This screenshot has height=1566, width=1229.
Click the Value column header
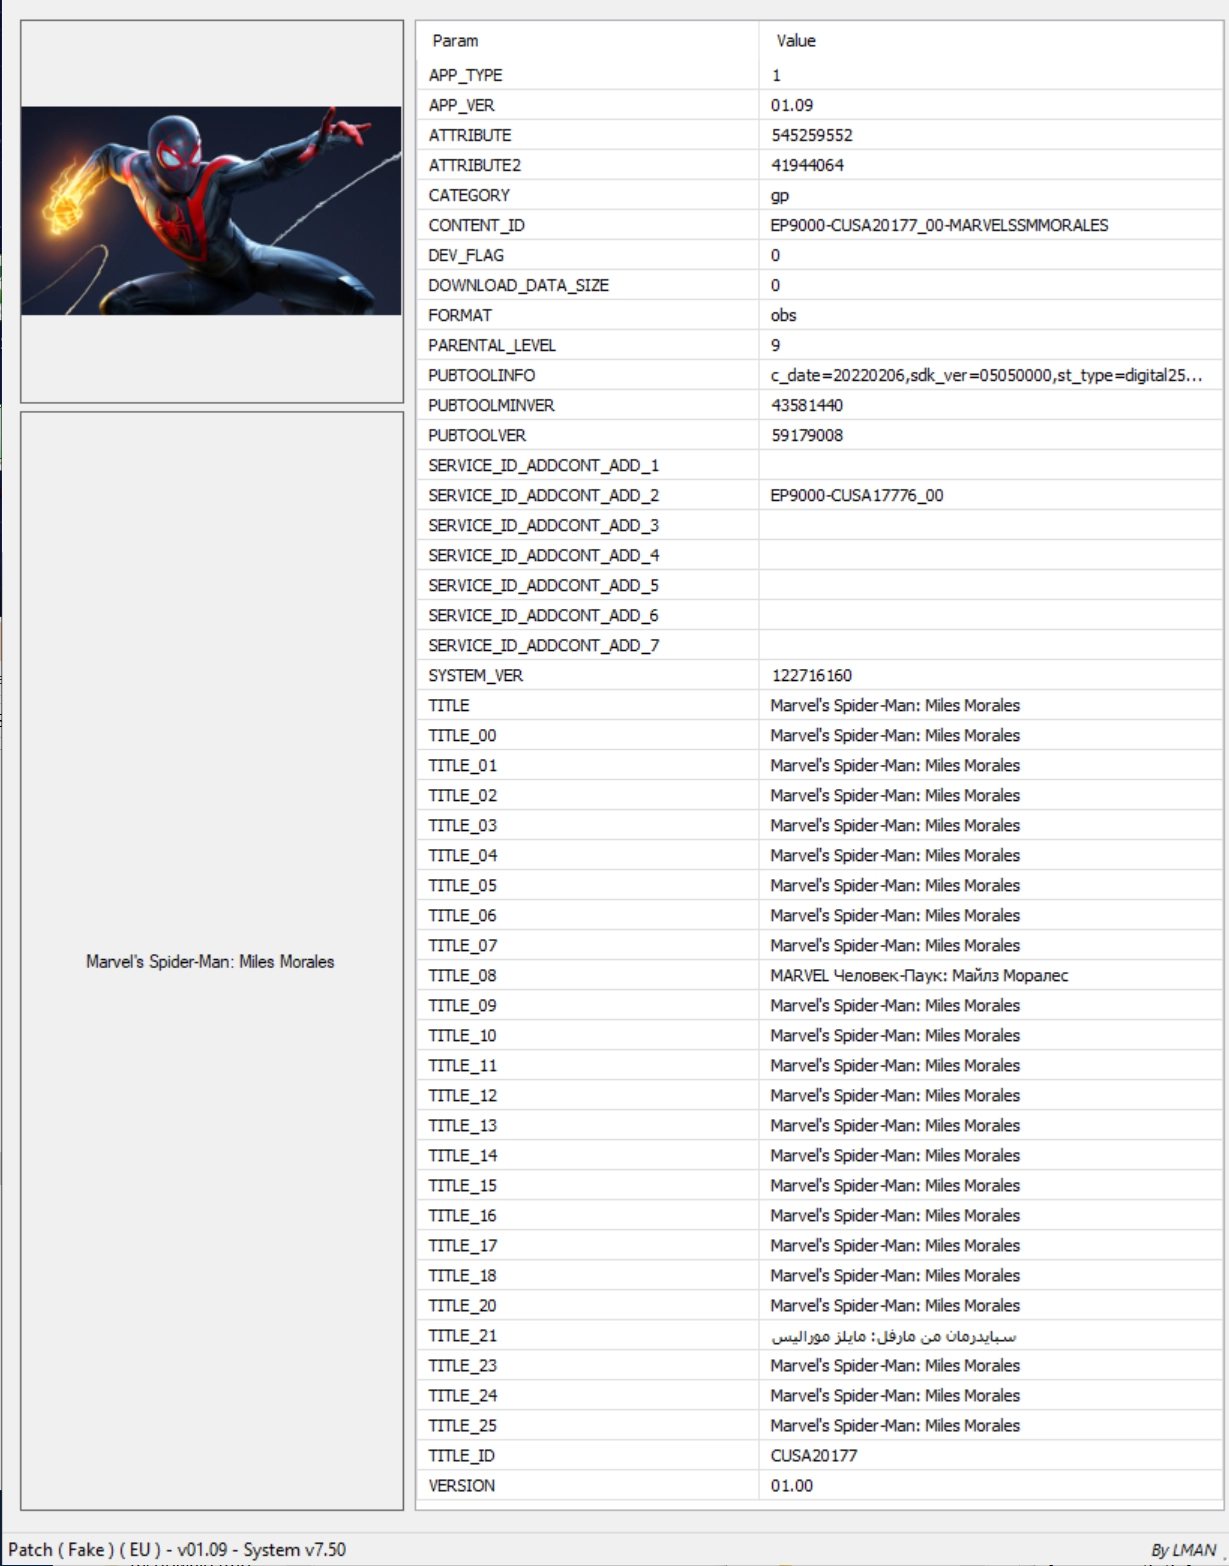coord(796,41)
